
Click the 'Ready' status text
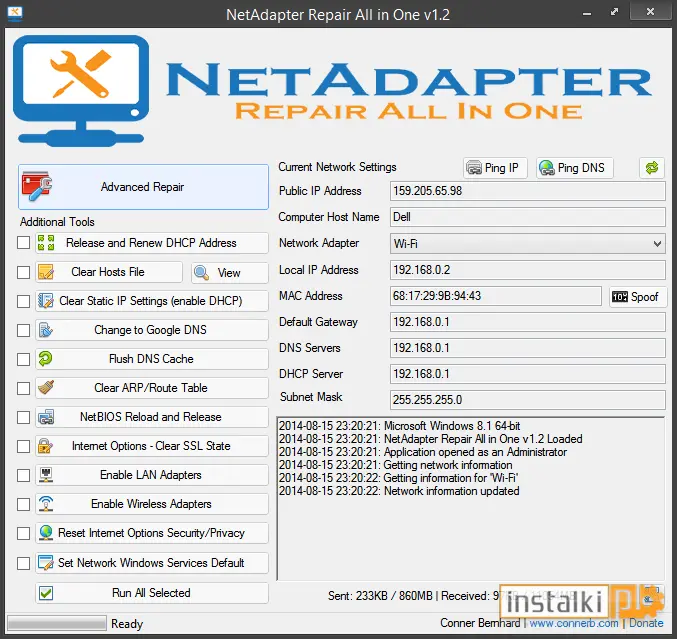point(127,624)
